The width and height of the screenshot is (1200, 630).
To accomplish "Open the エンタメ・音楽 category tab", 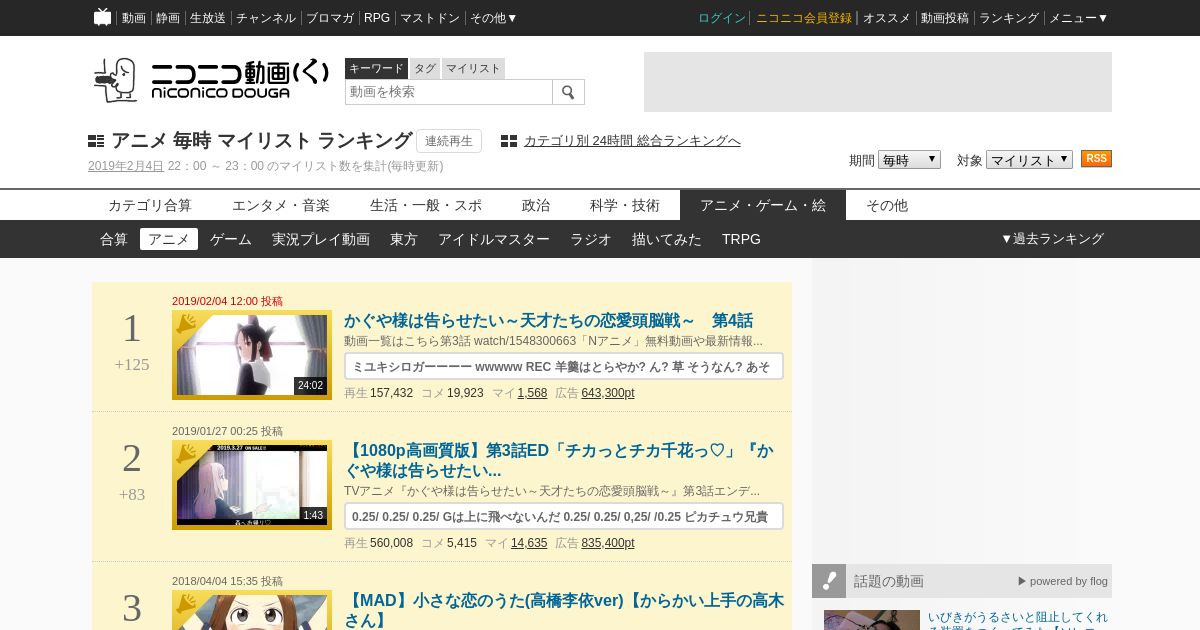I will coord(281,205).
